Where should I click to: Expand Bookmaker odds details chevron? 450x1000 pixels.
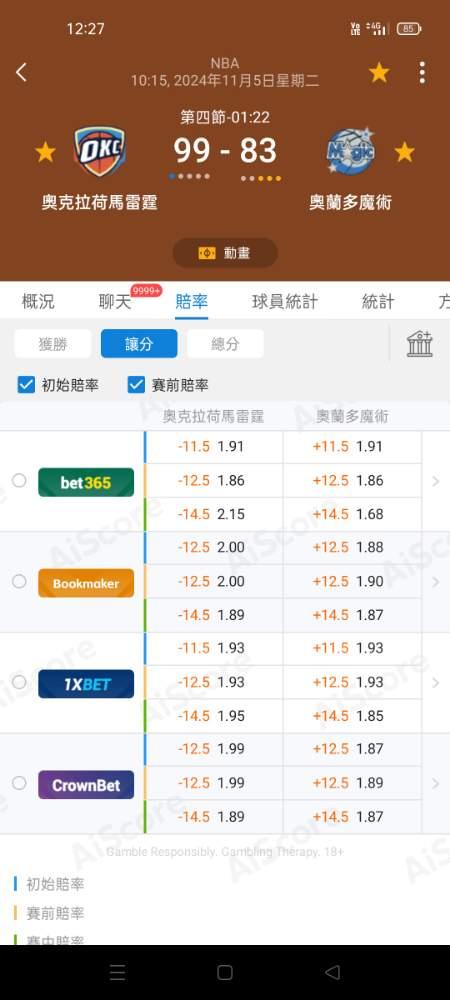click(436, 582)
